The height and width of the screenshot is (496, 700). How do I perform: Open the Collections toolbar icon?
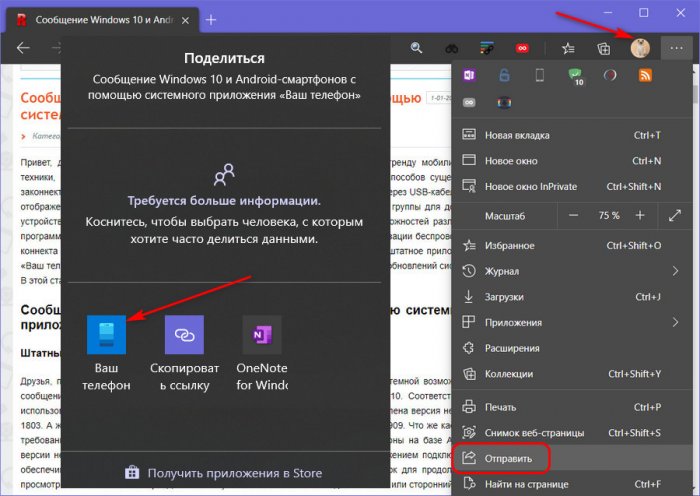[604, 47]
